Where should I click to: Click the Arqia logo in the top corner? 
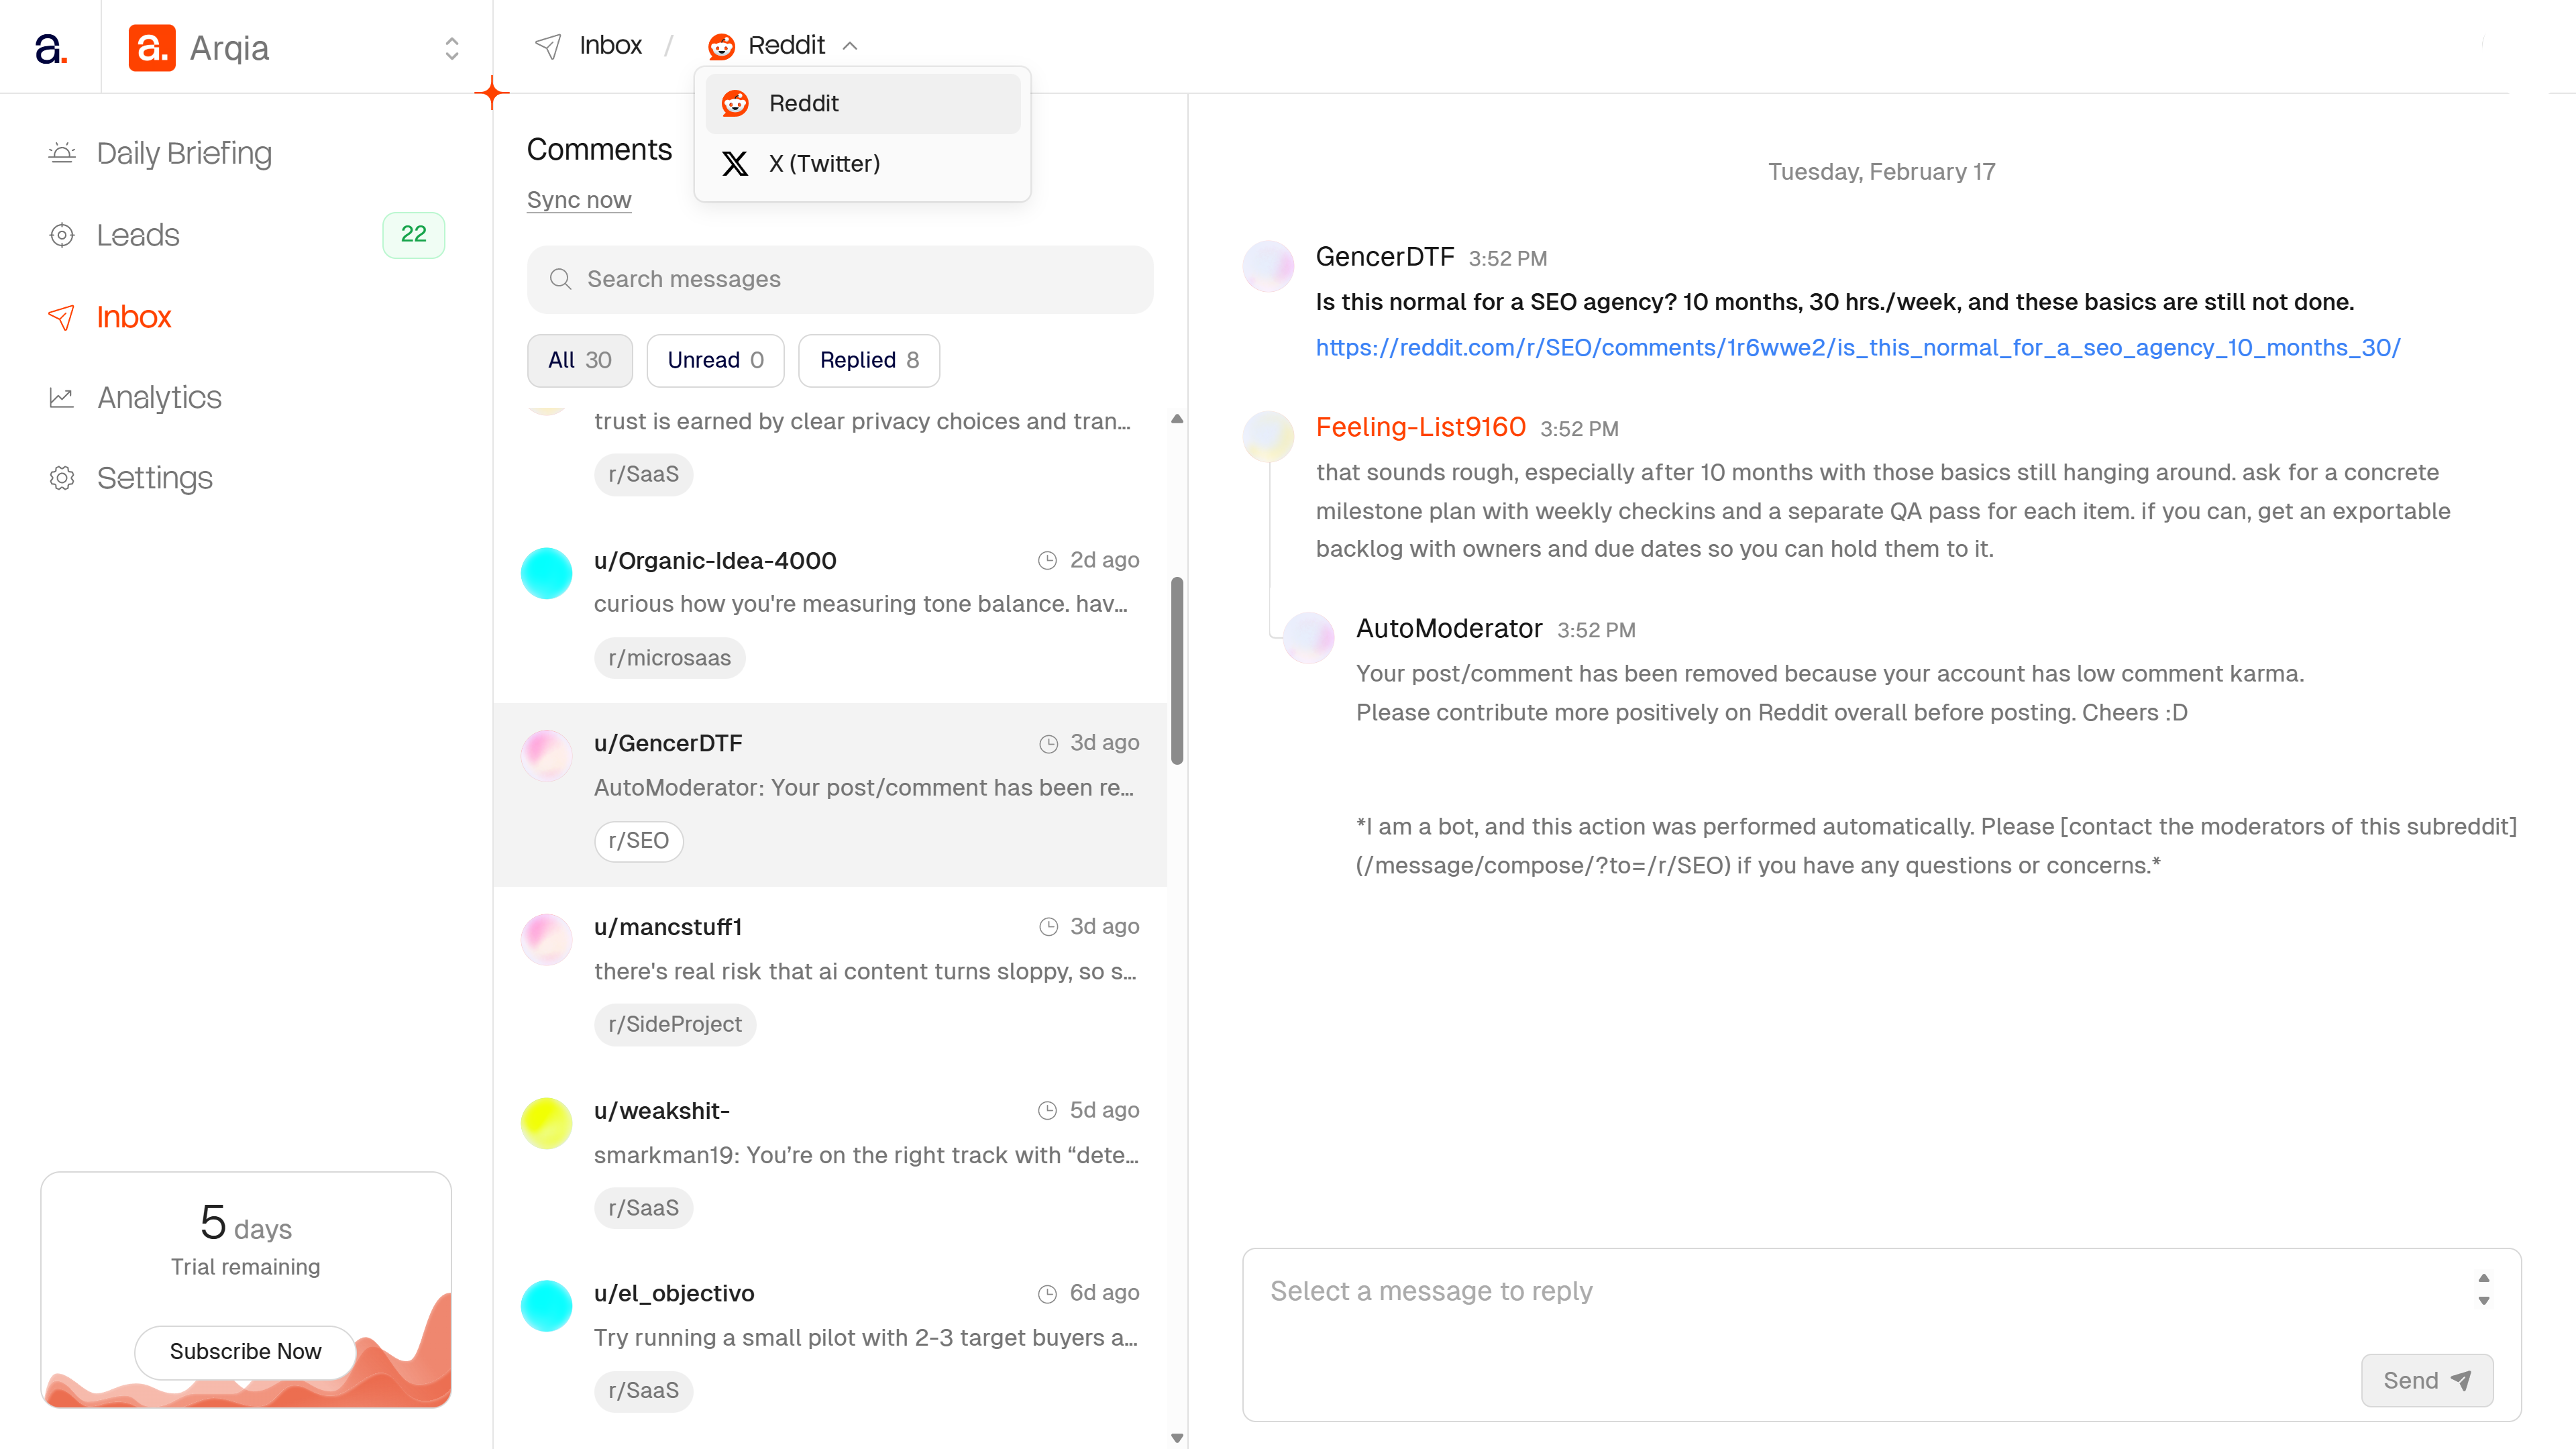click(x=151, y=46)
